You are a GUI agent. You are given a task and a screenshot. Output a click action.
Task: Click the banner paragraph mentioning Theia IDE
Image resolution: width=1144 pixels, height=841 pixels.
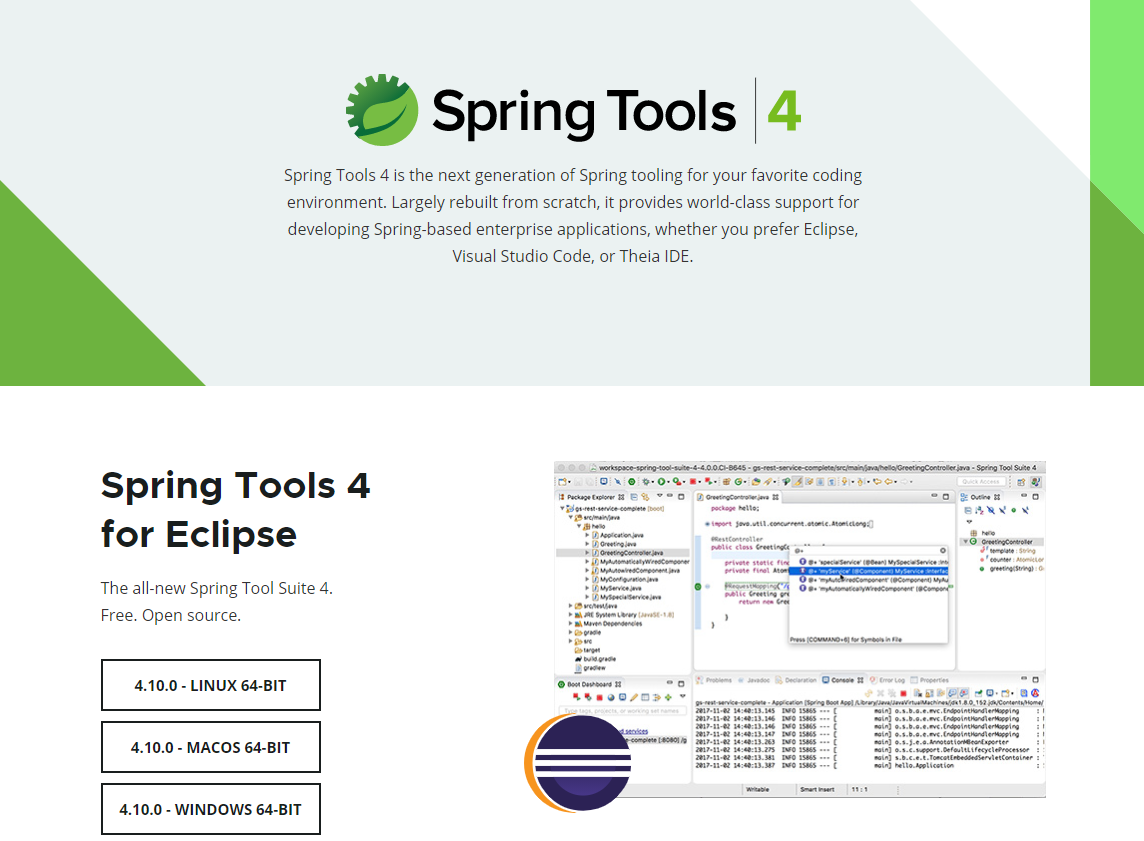573,216
